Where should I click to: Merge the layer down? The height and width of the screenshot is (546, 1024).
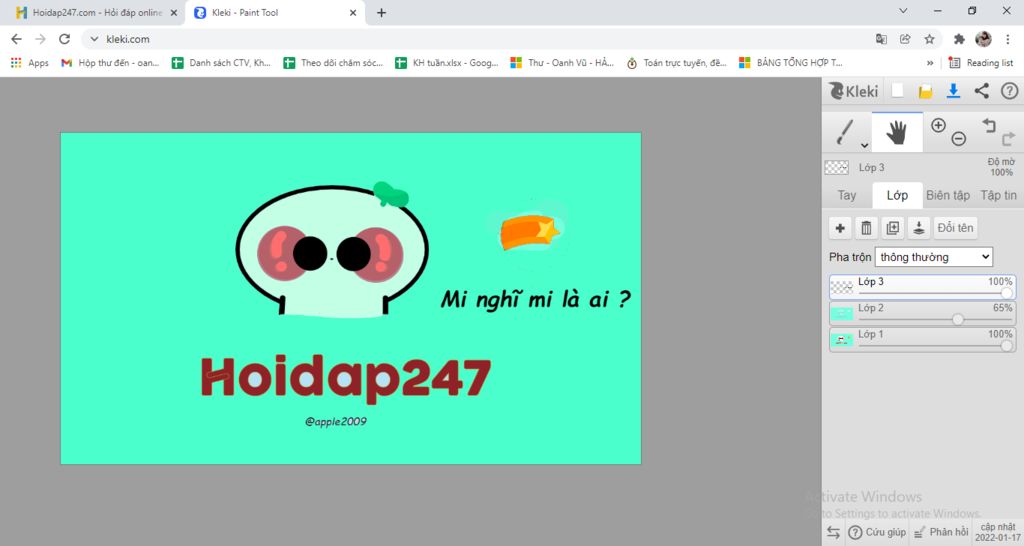coord(918,228)
